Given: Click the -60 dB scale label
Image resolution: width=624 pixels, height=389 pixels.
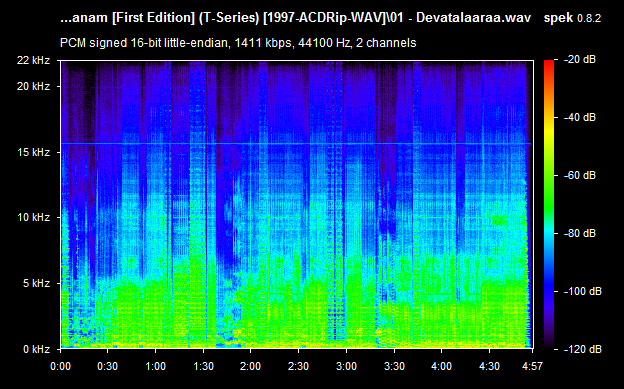Looking at the screenshot, I should pyautogui.click(x=580, y=176).
